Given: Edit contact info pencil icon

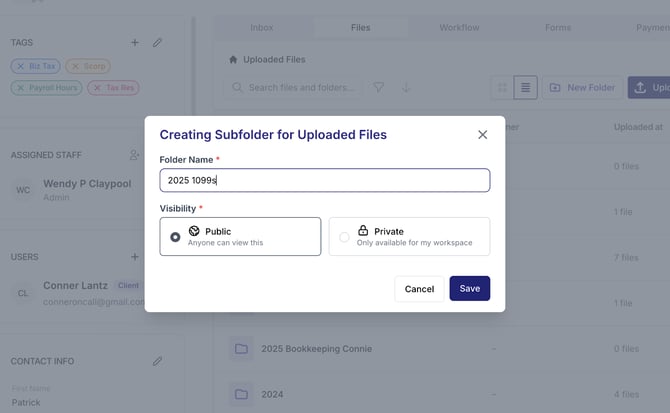Looking at the screenshot, I should [157, 361].
